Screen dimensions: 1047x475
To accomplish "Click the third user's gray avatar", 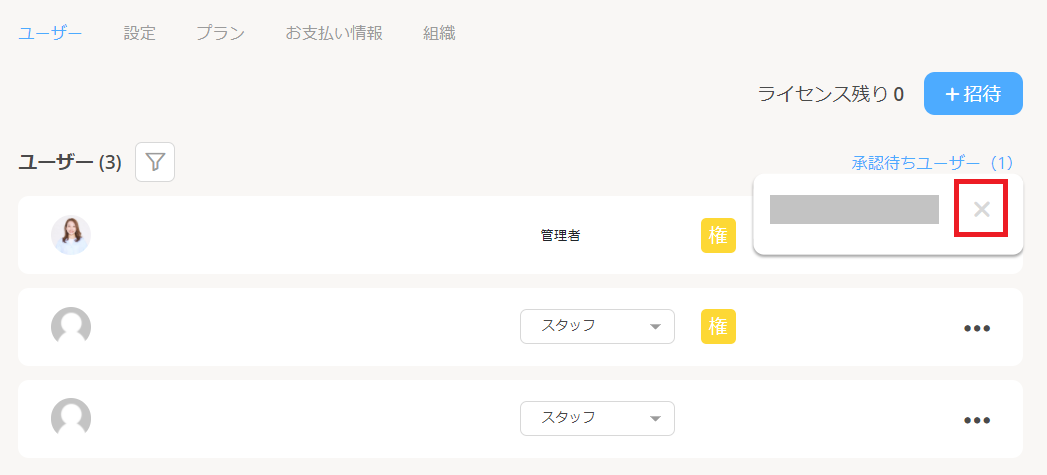I will pyautogui.click(x=71, y=418).
